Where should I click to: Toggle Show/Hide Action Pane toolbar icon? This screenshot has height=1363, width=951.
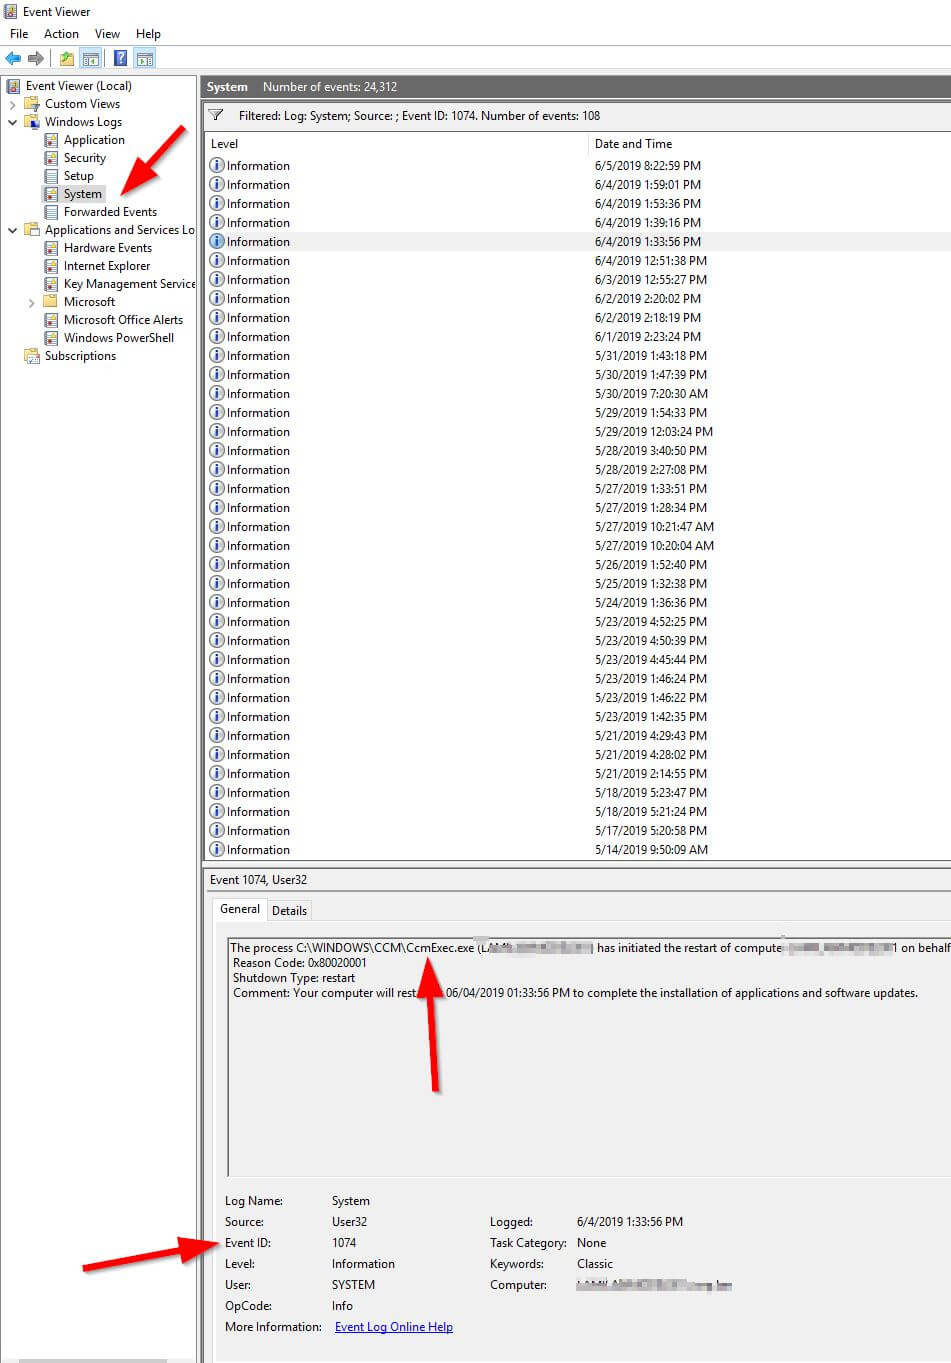click(145, 59)
